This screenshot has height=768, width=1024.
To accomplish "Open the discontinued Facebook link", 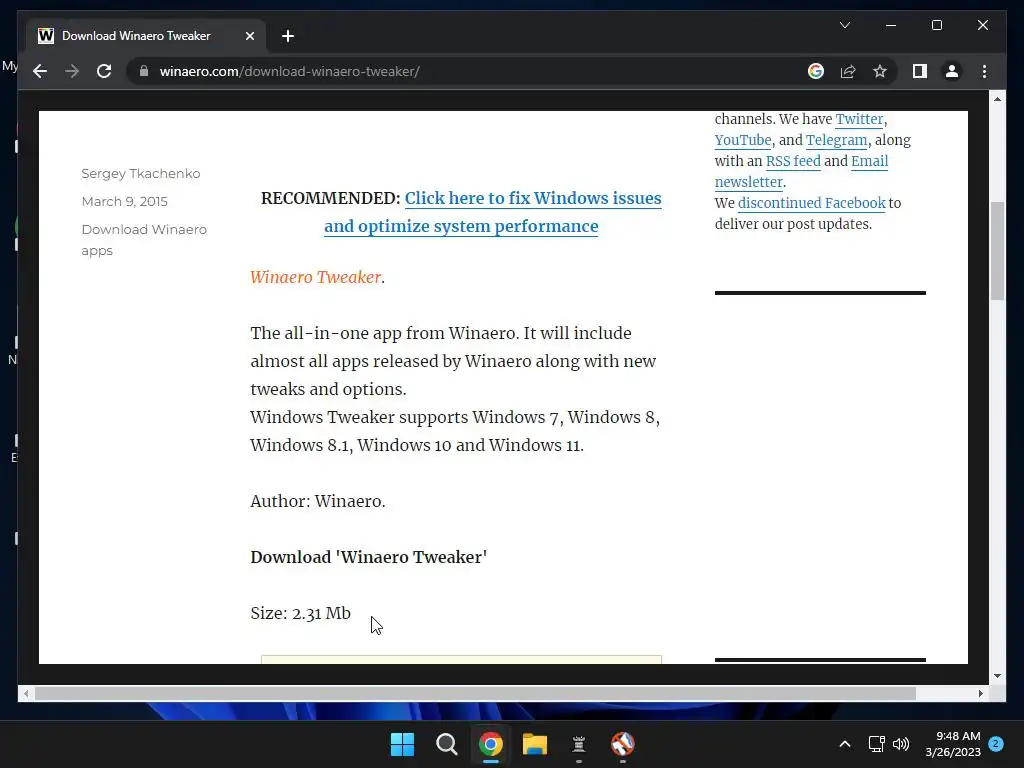I will [x=811, y=202].
